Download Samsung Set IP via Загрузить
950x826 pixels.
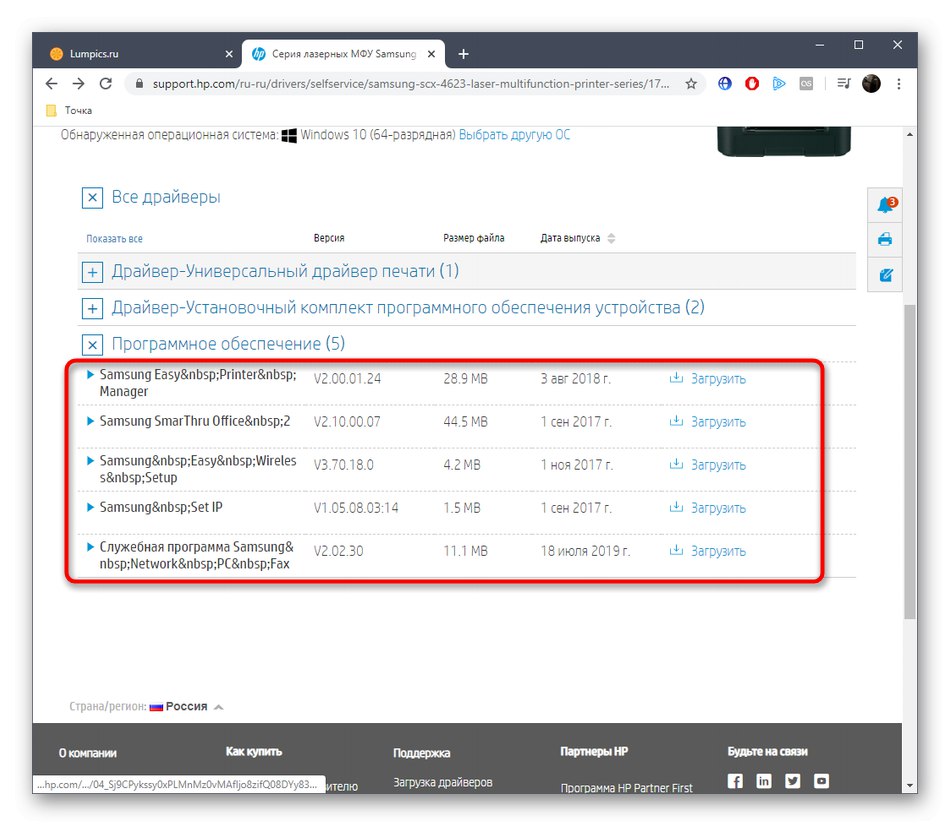[708, 508]
